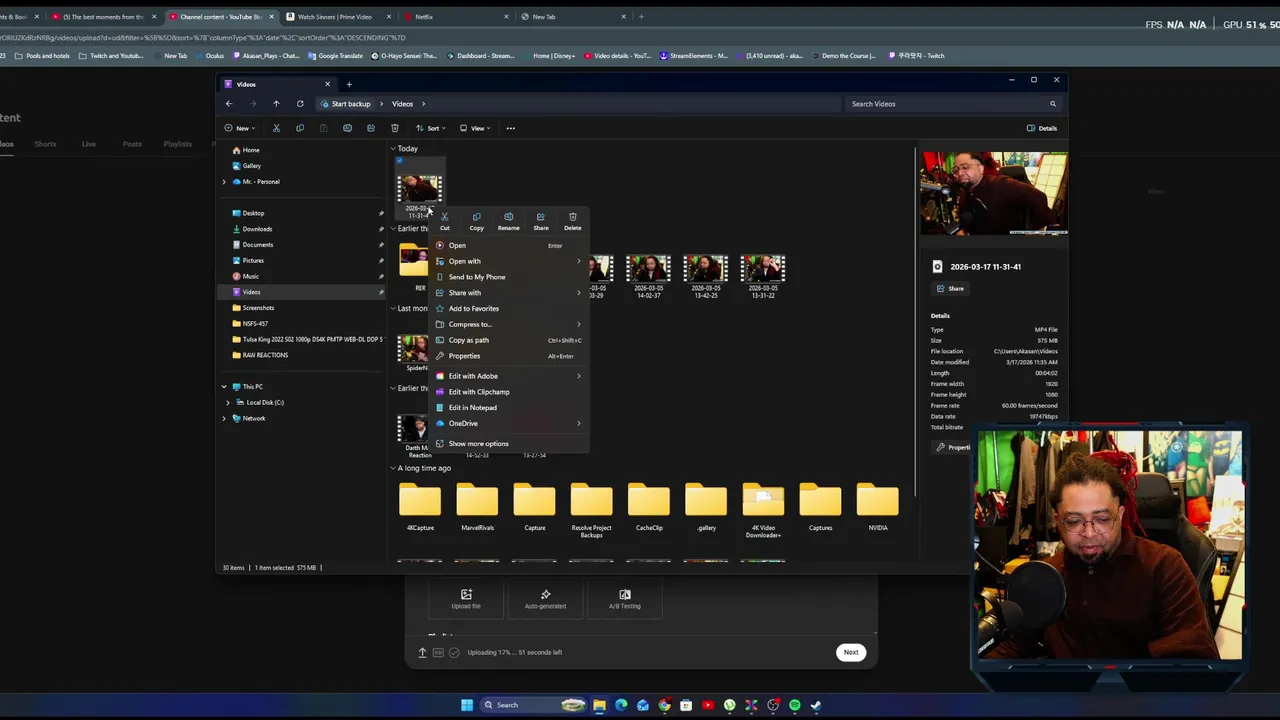Choose Add to Favorites
The image size is (1280, 720).
click(x=509, y=308)
